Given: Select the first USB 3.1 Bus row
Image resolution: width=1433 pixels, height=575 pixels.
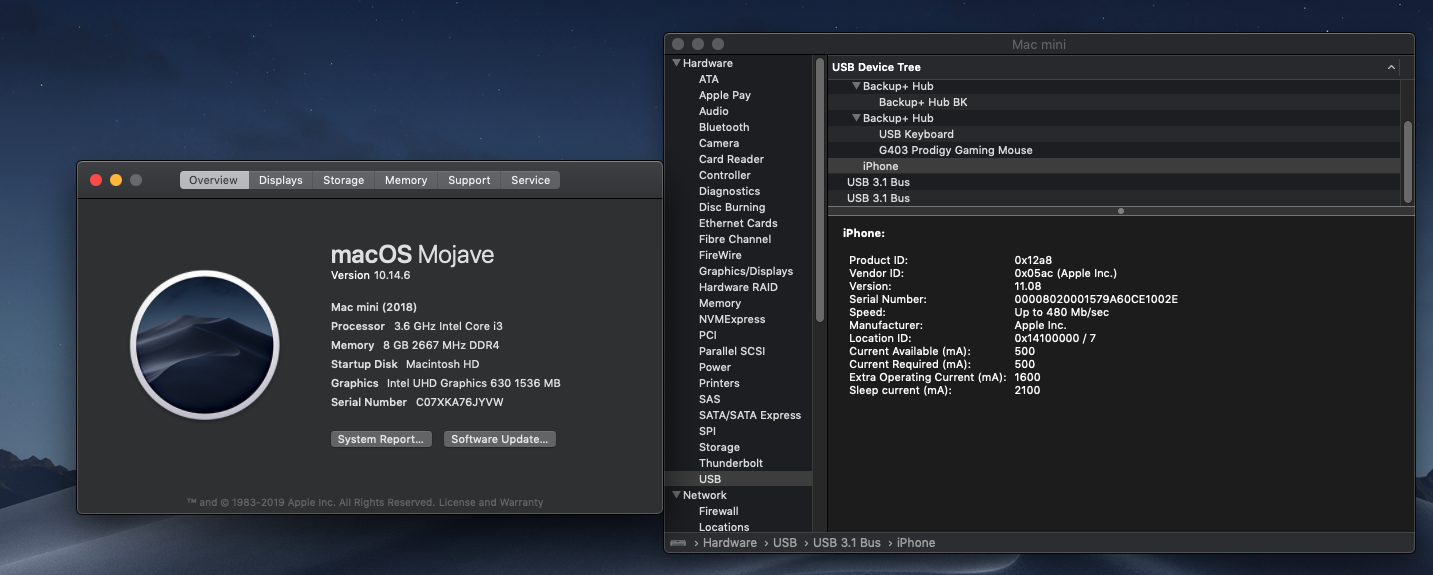Looking at the screenshot, I should click(1114, 182).
